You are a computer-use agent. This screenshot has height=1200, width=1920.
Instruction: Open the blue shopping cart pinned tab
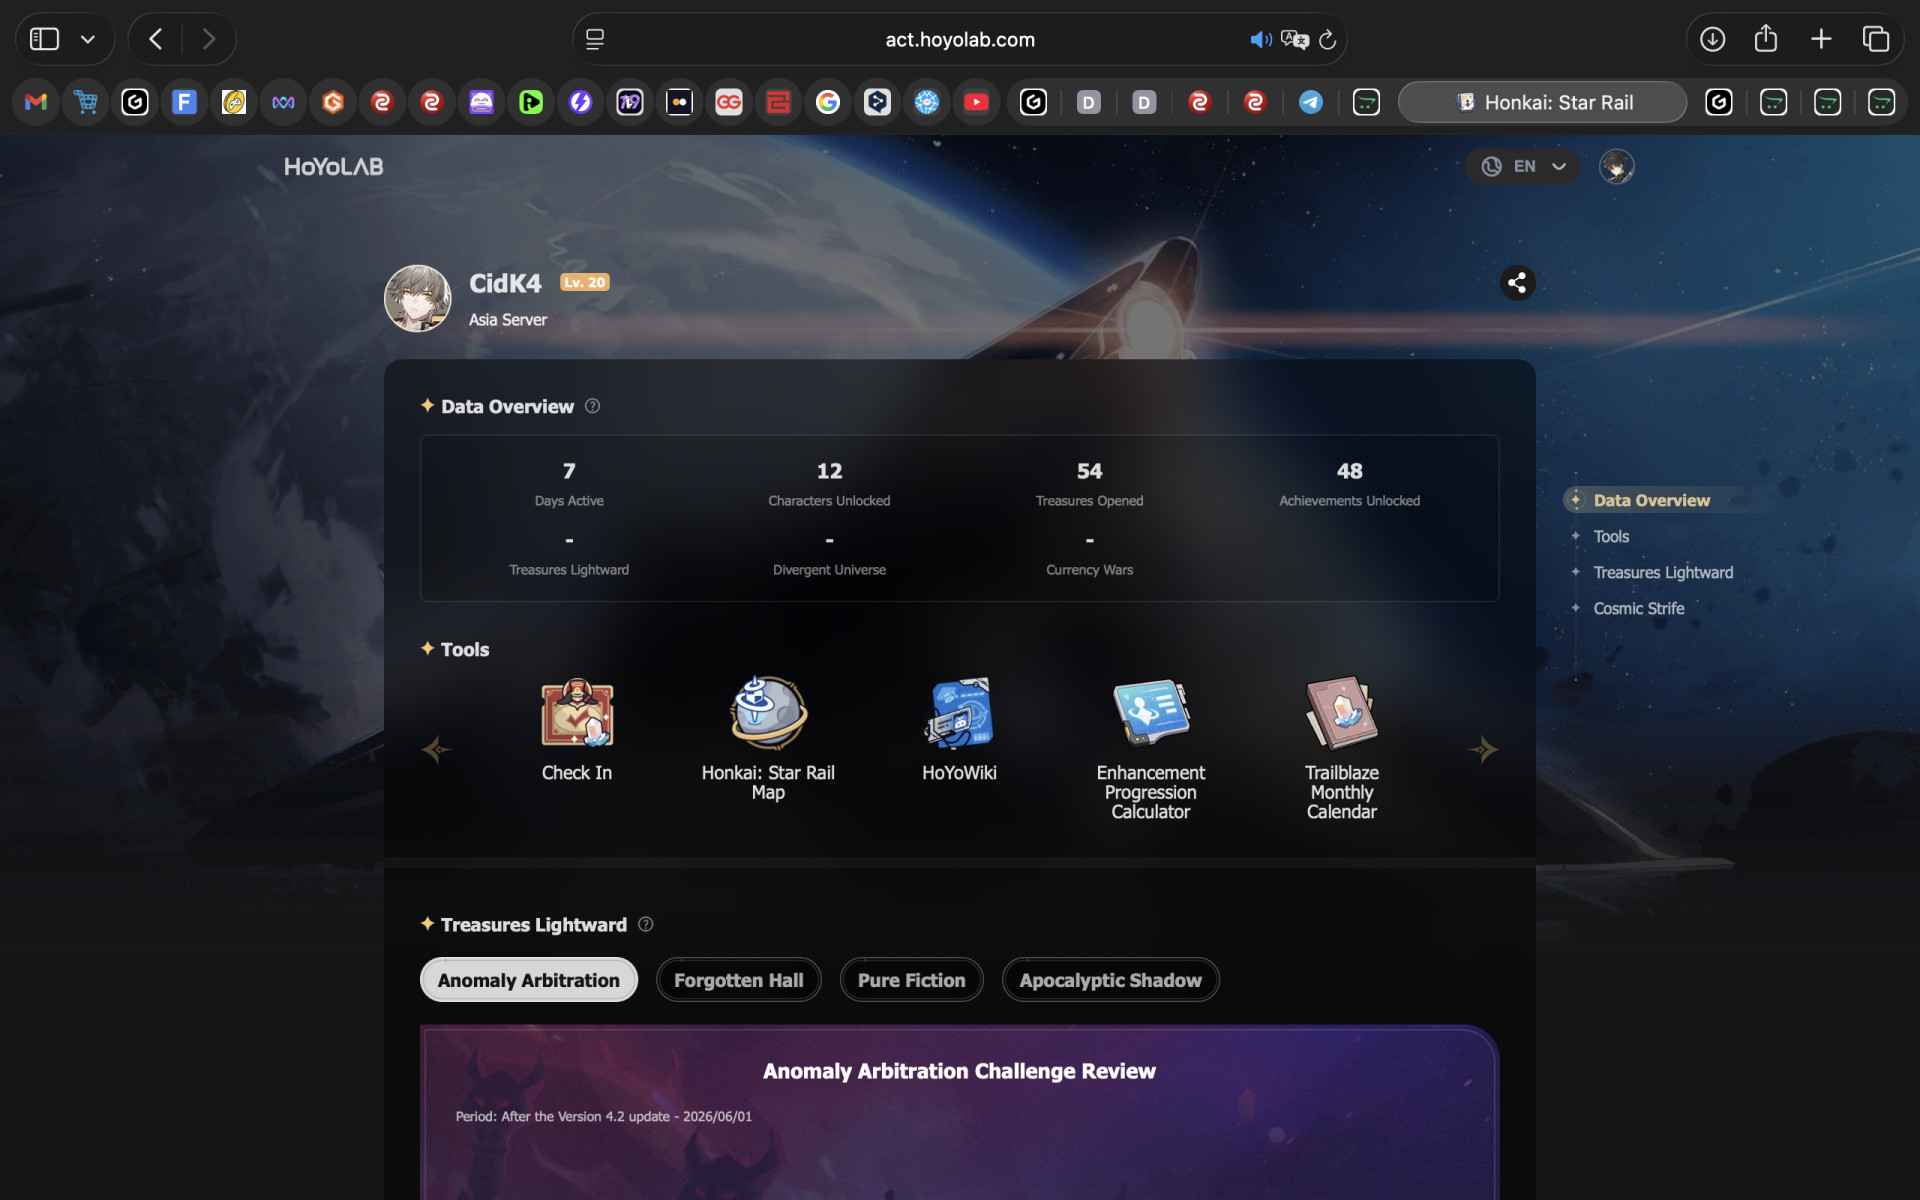(x=86, y=102)
